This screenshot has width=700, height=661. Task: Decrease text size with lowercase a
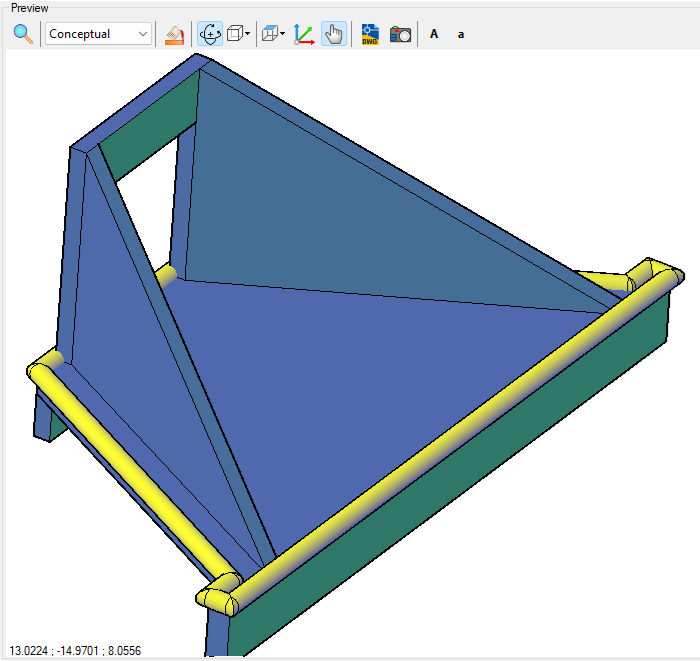[x=461, y=35]
